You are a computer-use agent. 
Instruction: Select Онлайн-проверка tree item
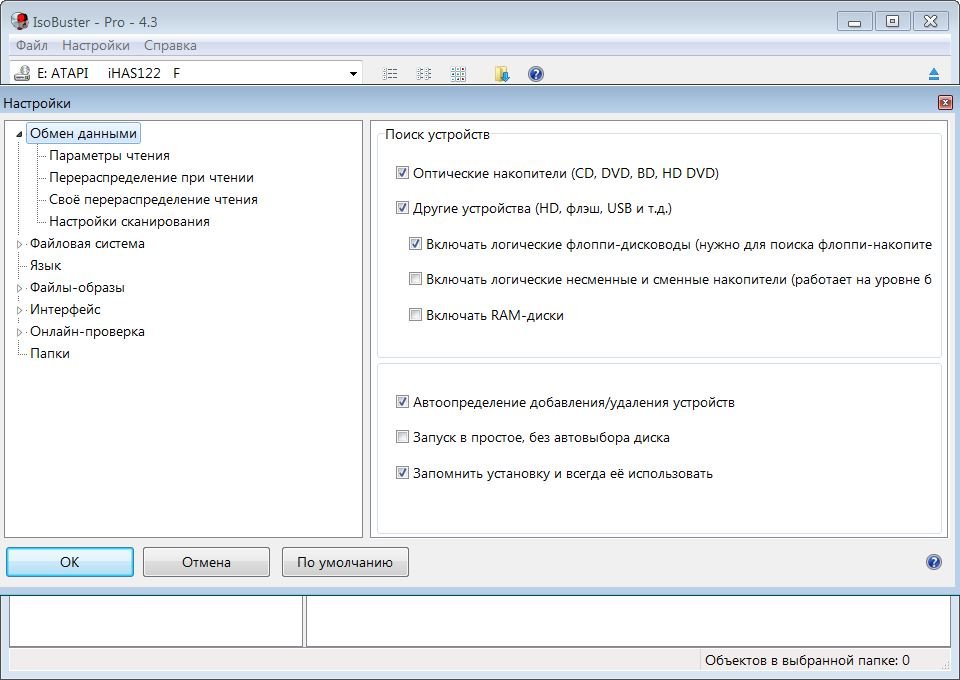[x=88, y=332]
